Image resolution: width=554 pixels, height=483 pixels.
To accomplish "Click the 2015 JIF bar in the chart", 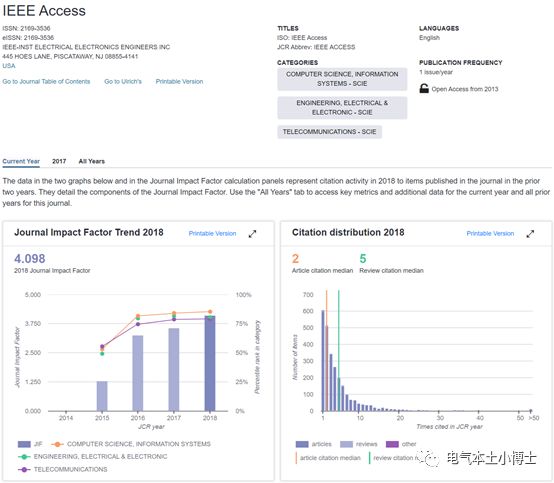I will [102, 396].
